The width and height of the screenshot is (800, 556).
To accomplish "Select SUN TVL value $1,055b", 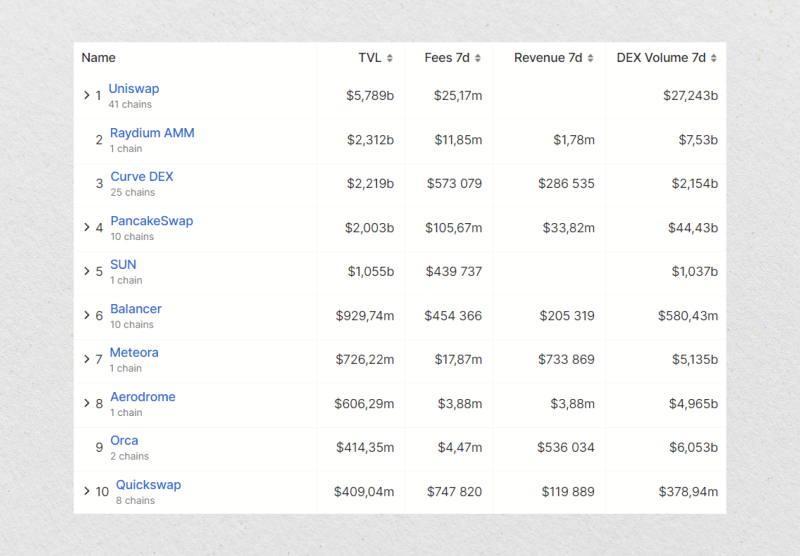I will pos(371,271).
